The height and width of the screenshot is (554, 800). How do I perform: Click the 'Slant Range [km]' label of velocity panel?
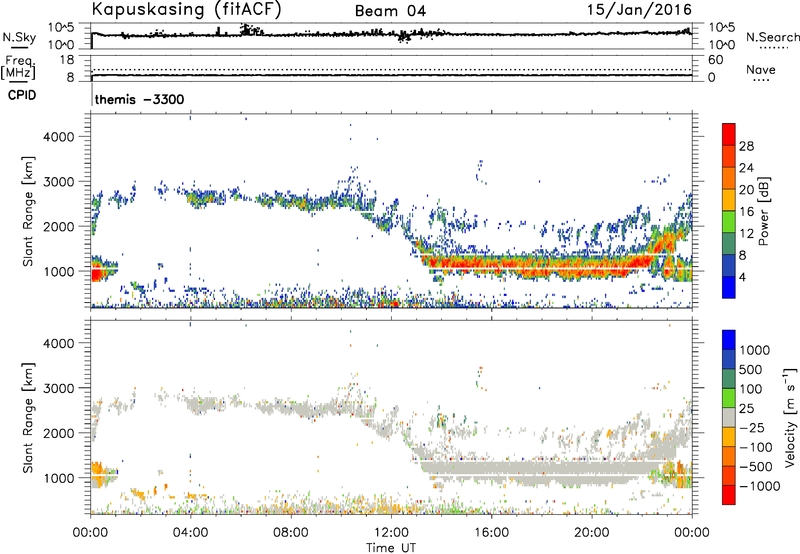pyautogui.click(x=28, y=417)
